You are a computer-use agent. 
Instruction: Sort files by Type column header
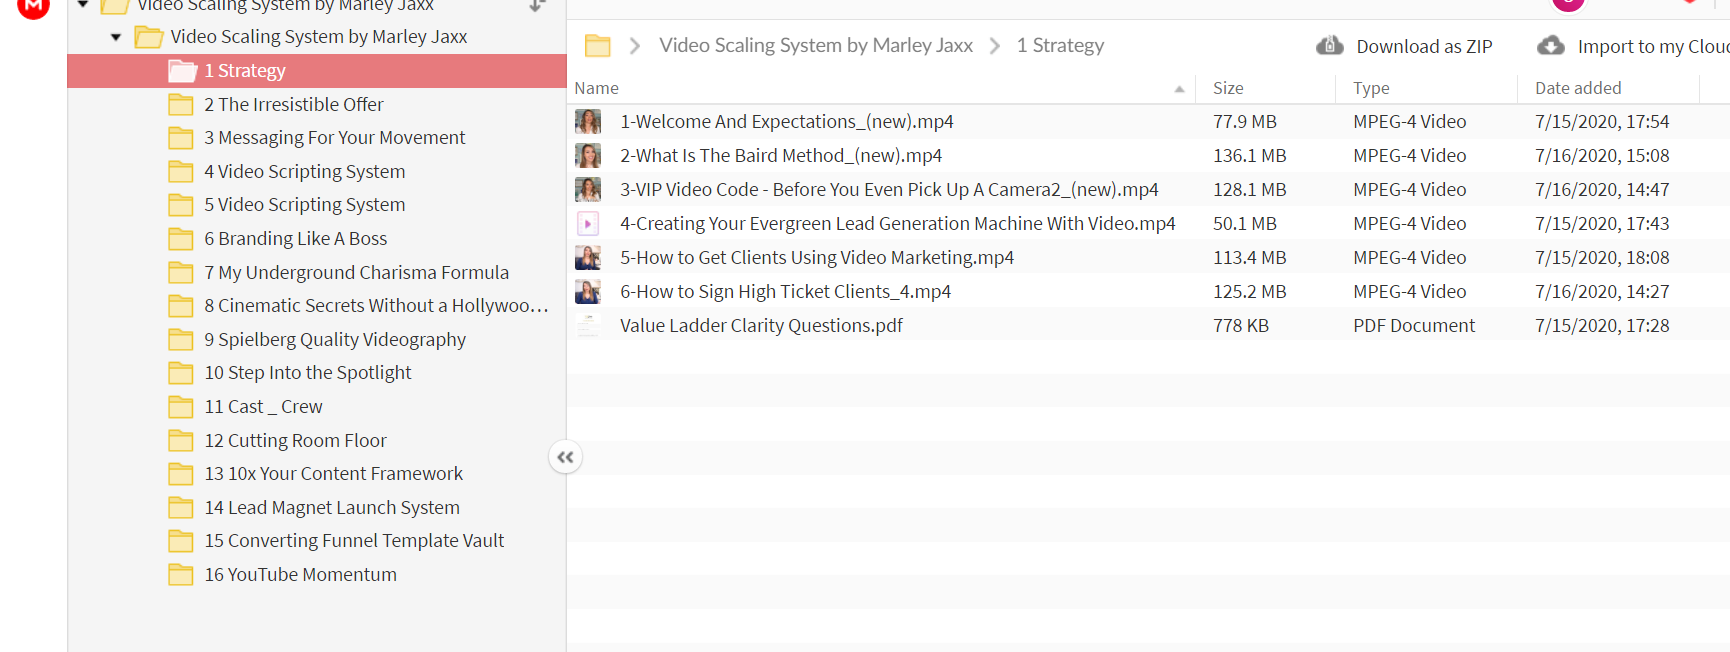coord(1371,88)
